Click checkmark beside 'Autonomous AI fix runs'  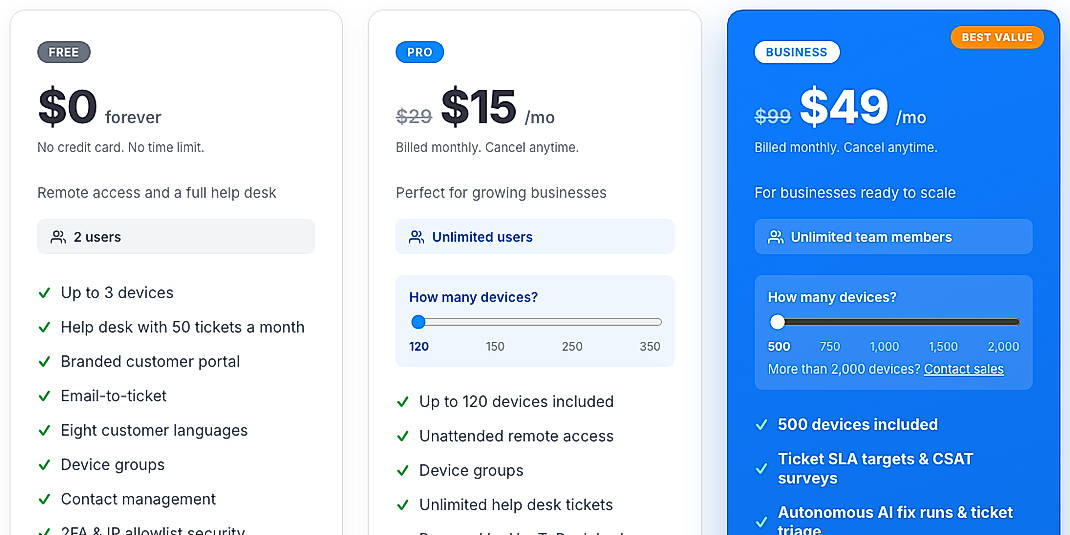(762, 522)
